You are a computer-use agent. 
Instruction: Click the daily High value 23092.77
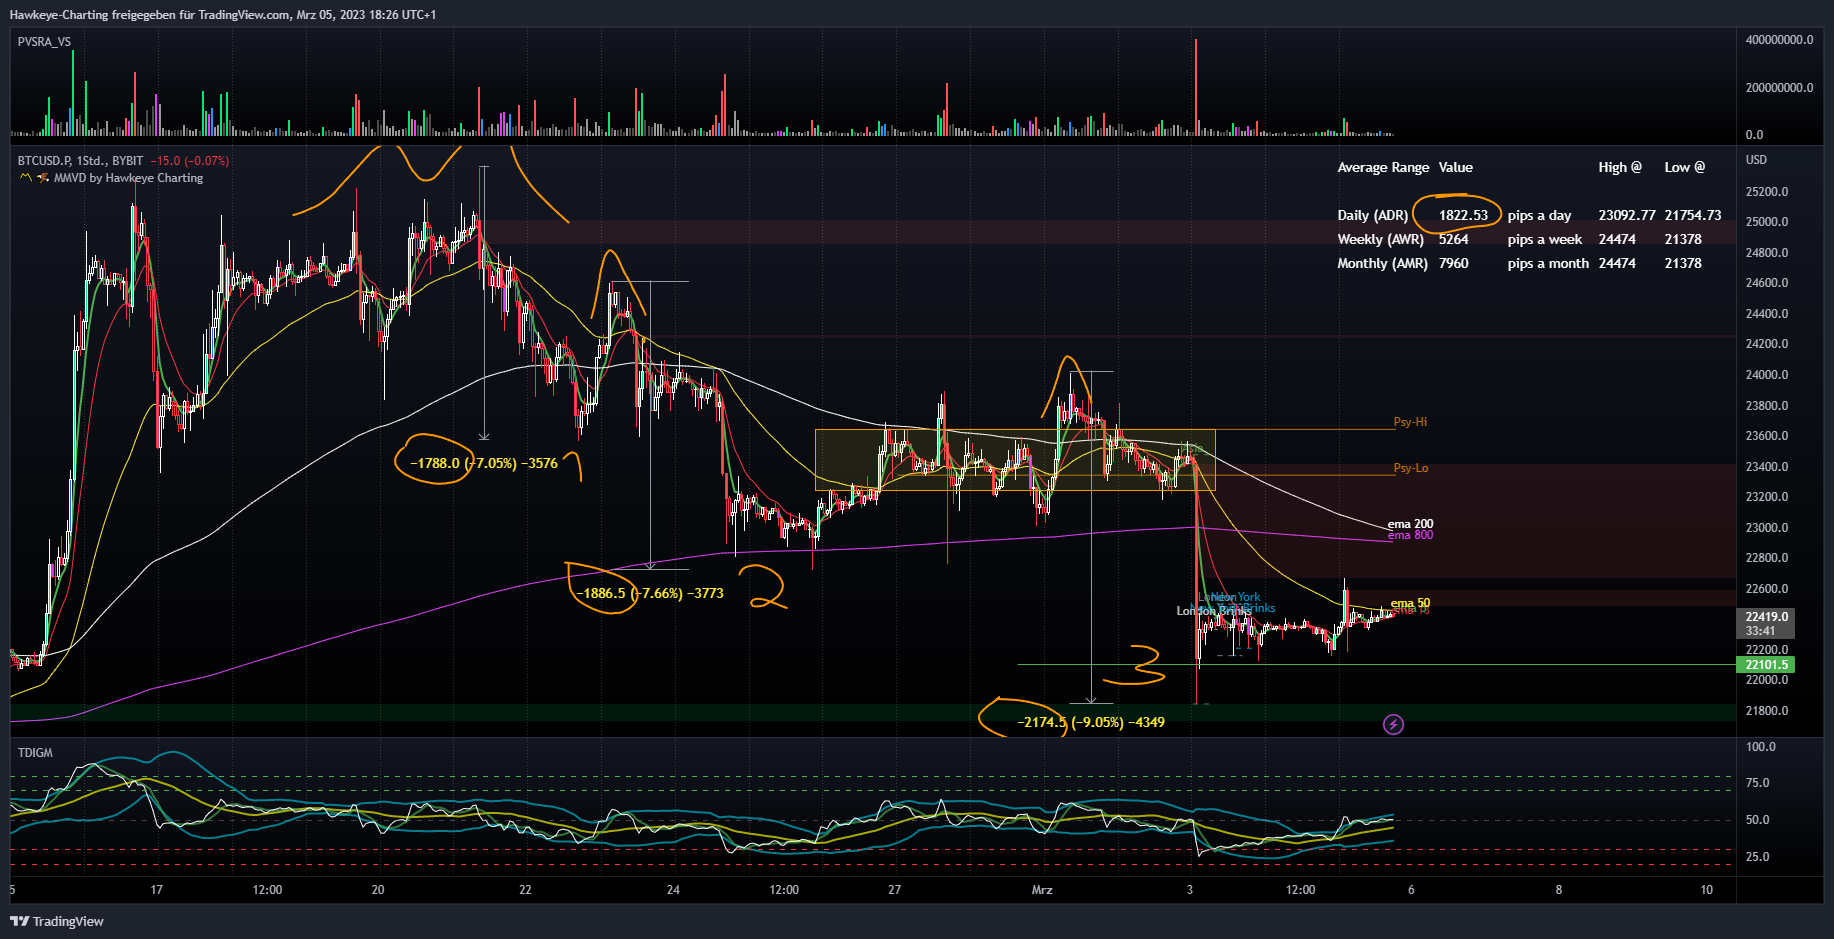tap(1626, 215)
